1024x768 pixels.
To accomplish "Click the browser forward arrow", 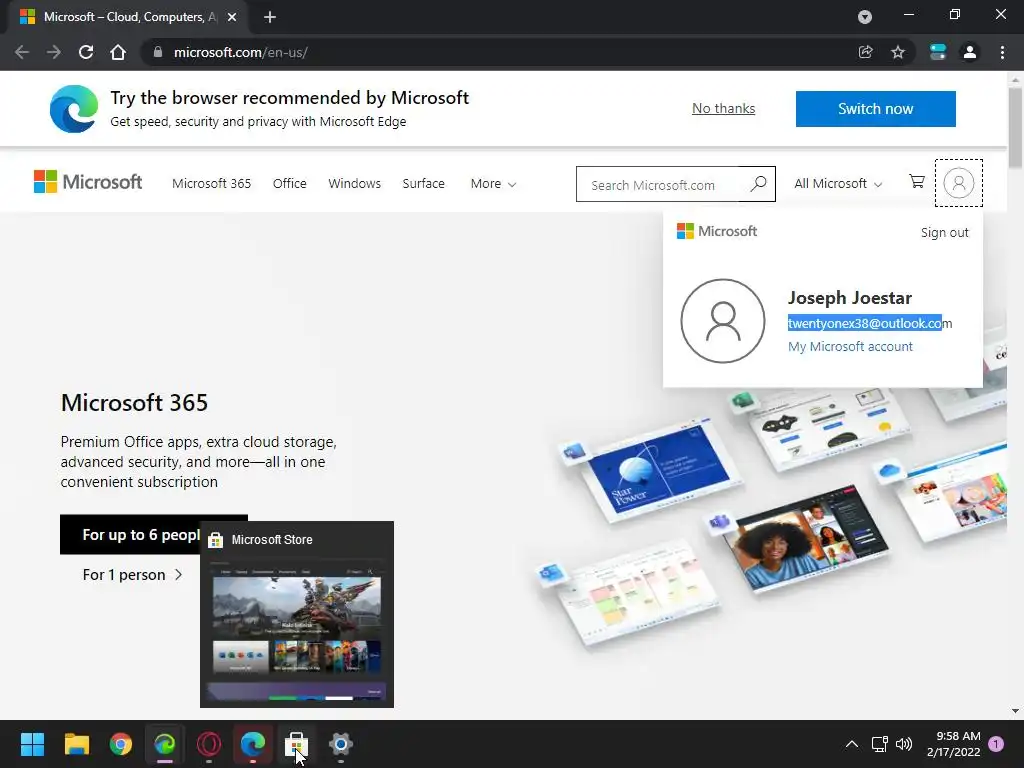I will coord(54,52).
